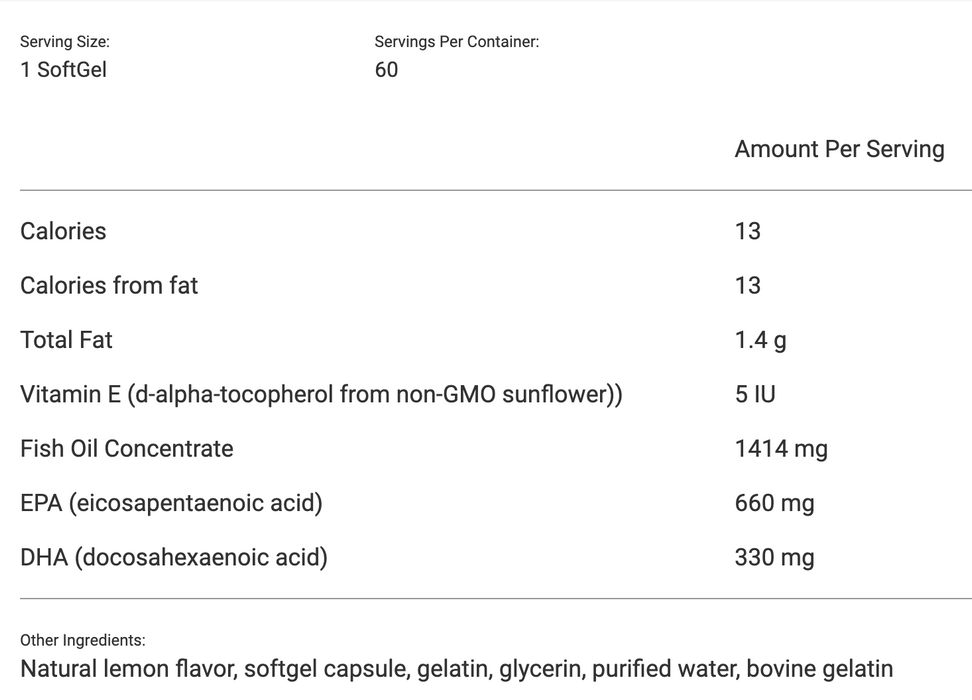Viewport: 972px width, 700px height.
Task: Select the servings count "60"
Action: tap(386, 69)
